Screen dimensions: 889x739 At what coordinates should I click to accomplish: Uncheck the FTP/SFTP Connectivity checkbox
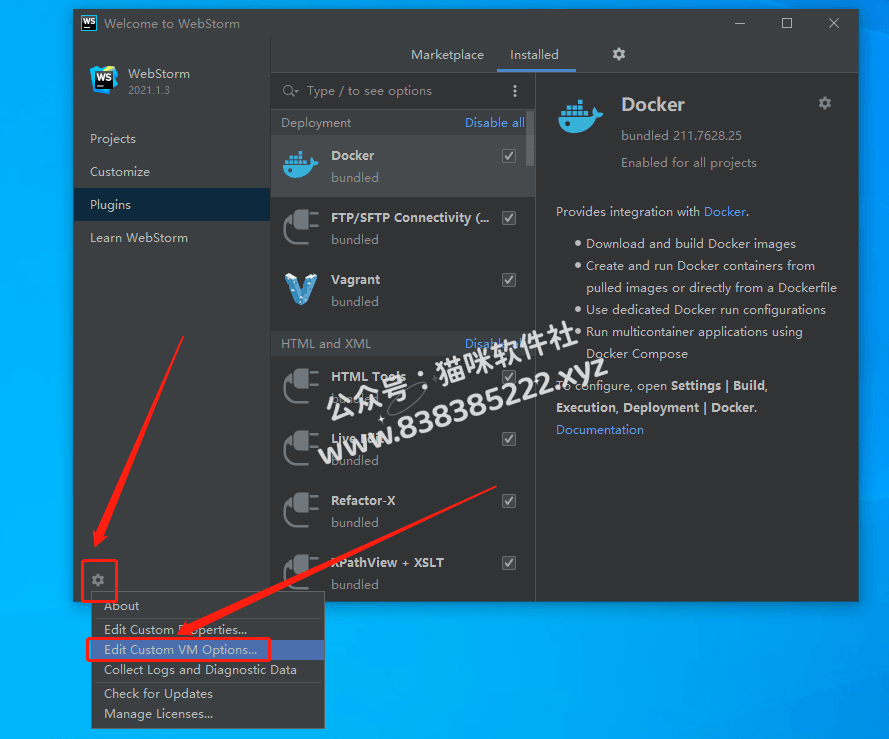tap(509, 218)
